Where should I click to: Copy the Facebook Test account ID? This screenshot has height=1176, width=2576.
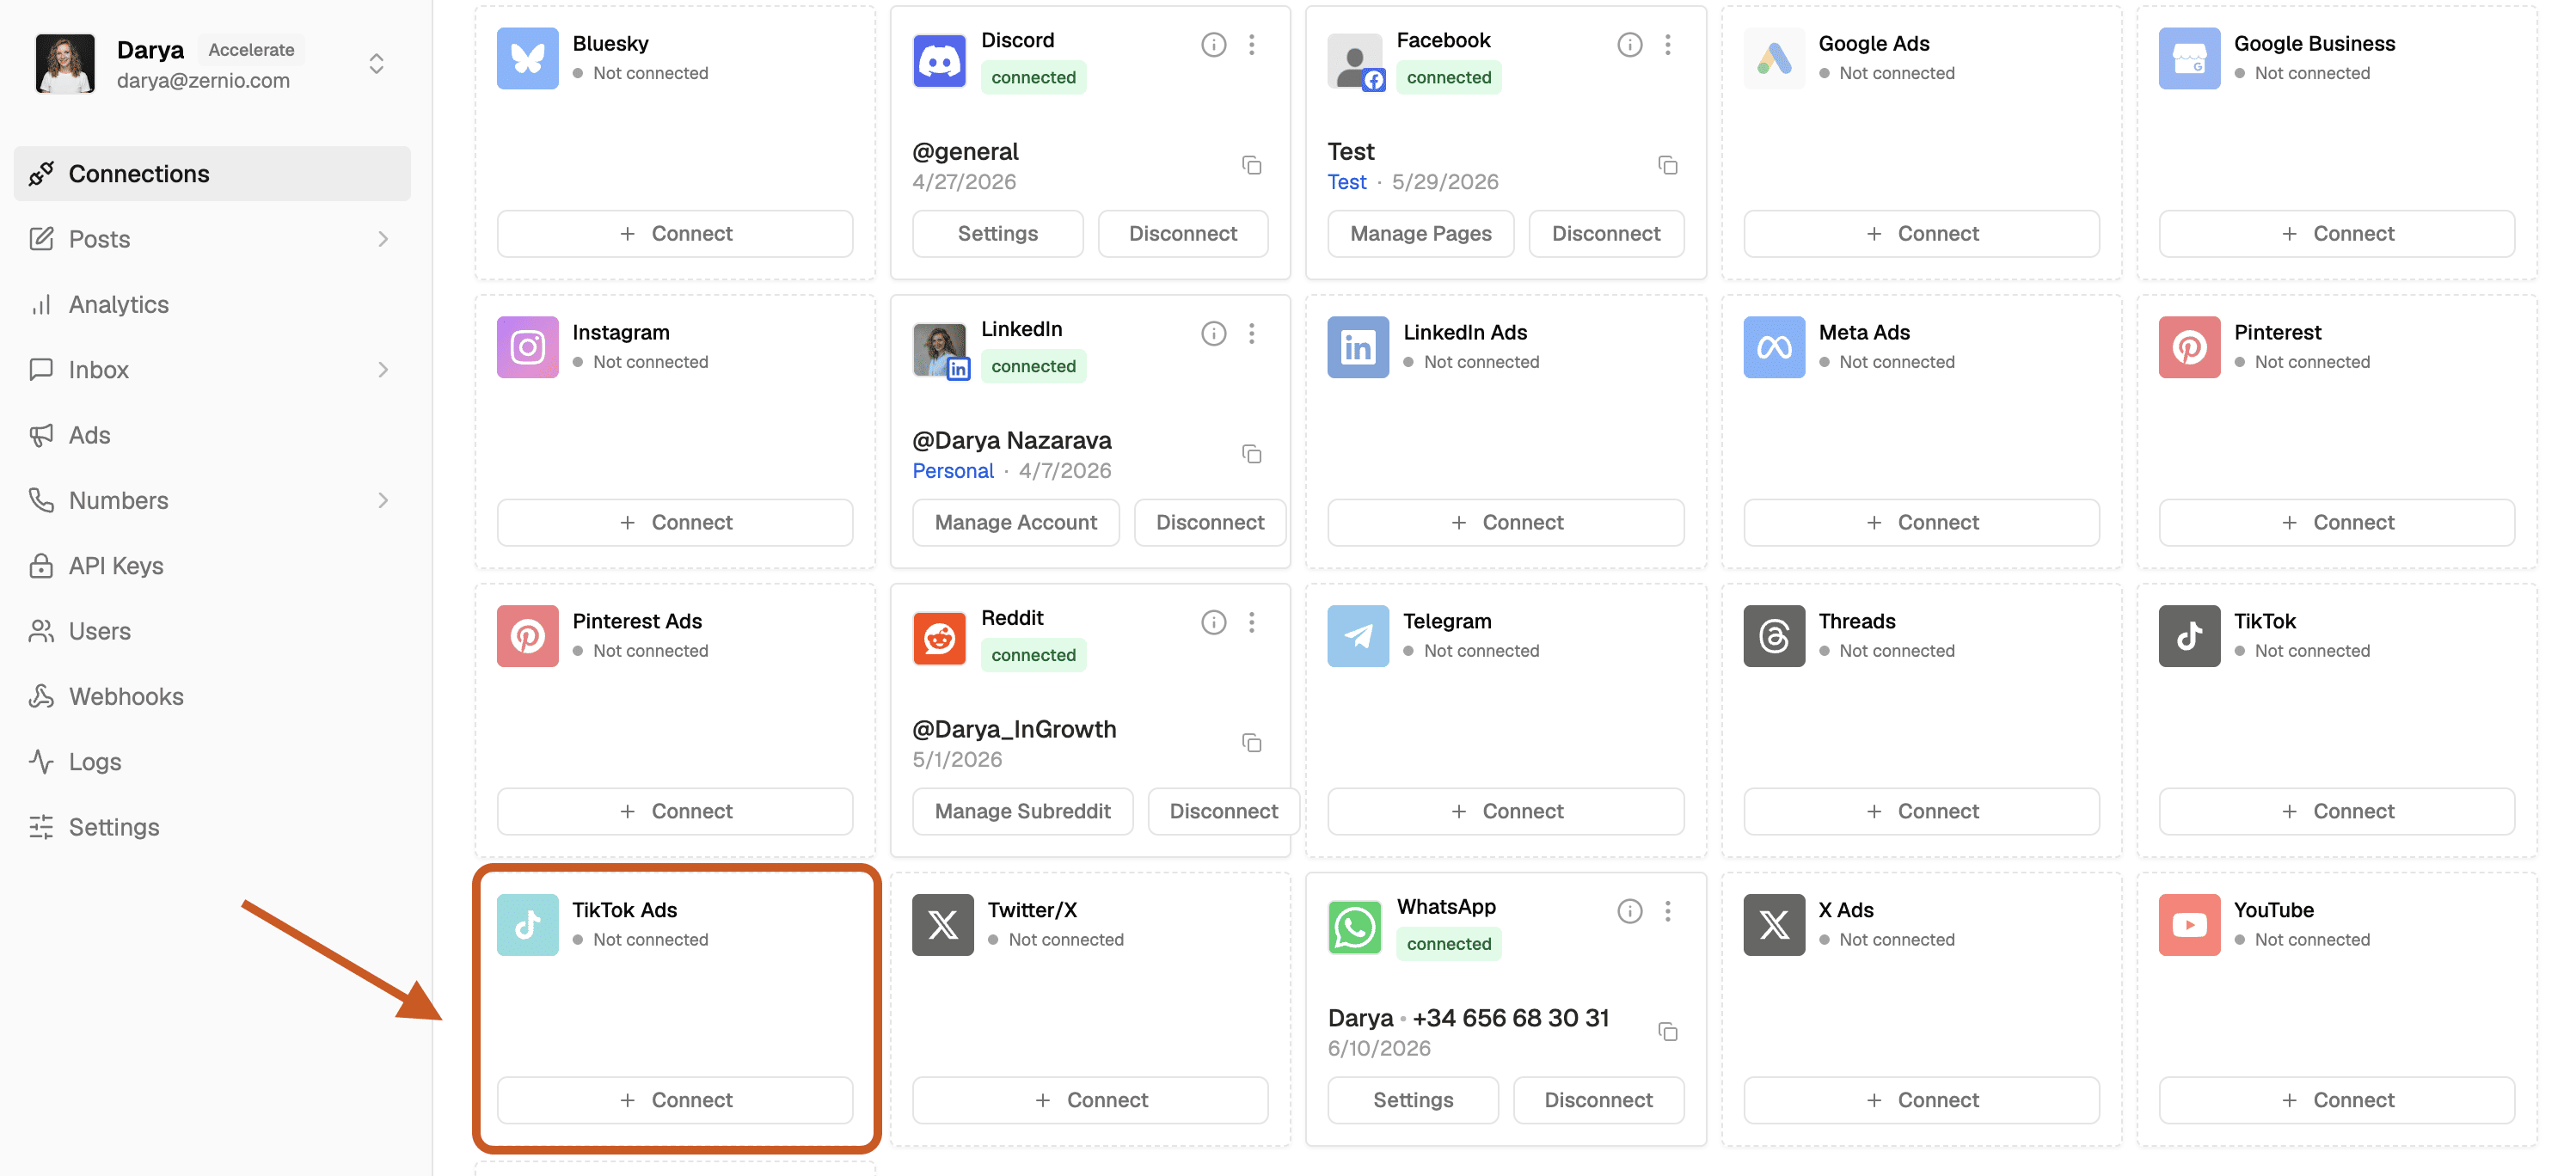[1667, 165]
